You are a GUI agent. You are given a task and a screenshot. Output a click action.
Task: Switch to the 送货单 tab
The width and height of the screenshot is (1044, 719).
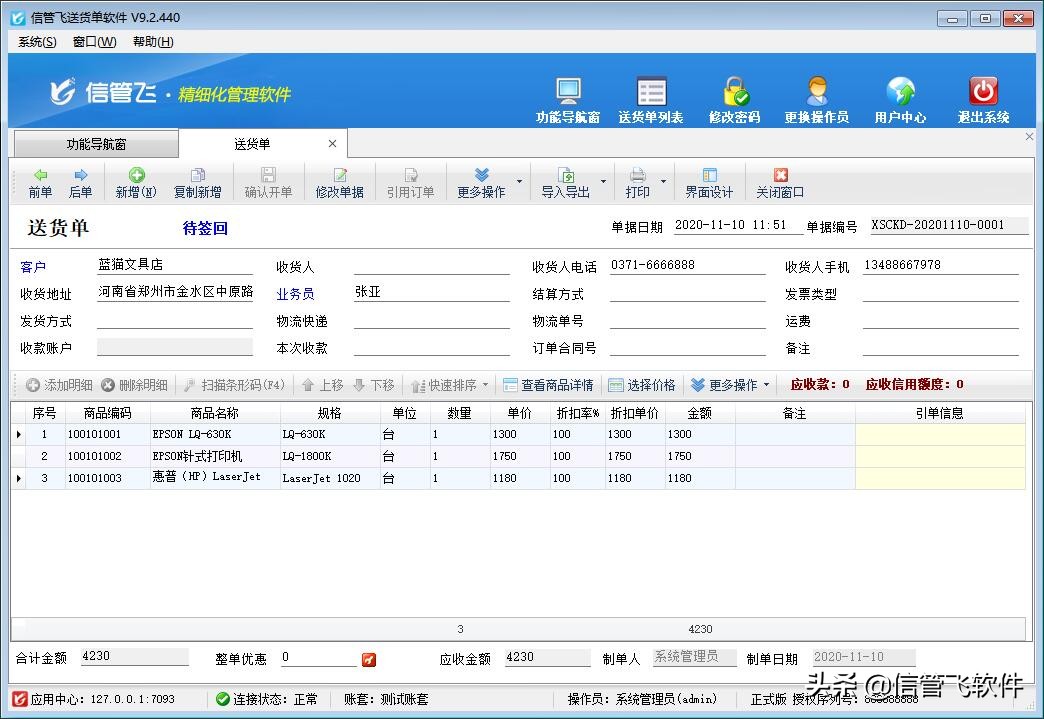pyautogui.click(x=254, y=143)
